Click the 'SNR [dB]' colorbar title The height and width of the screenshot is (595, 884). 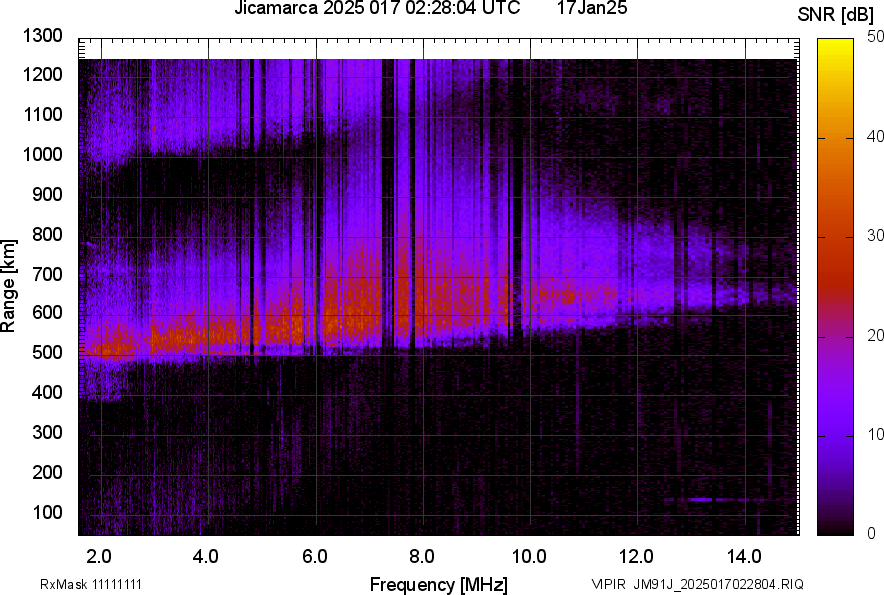pos(836,15)
